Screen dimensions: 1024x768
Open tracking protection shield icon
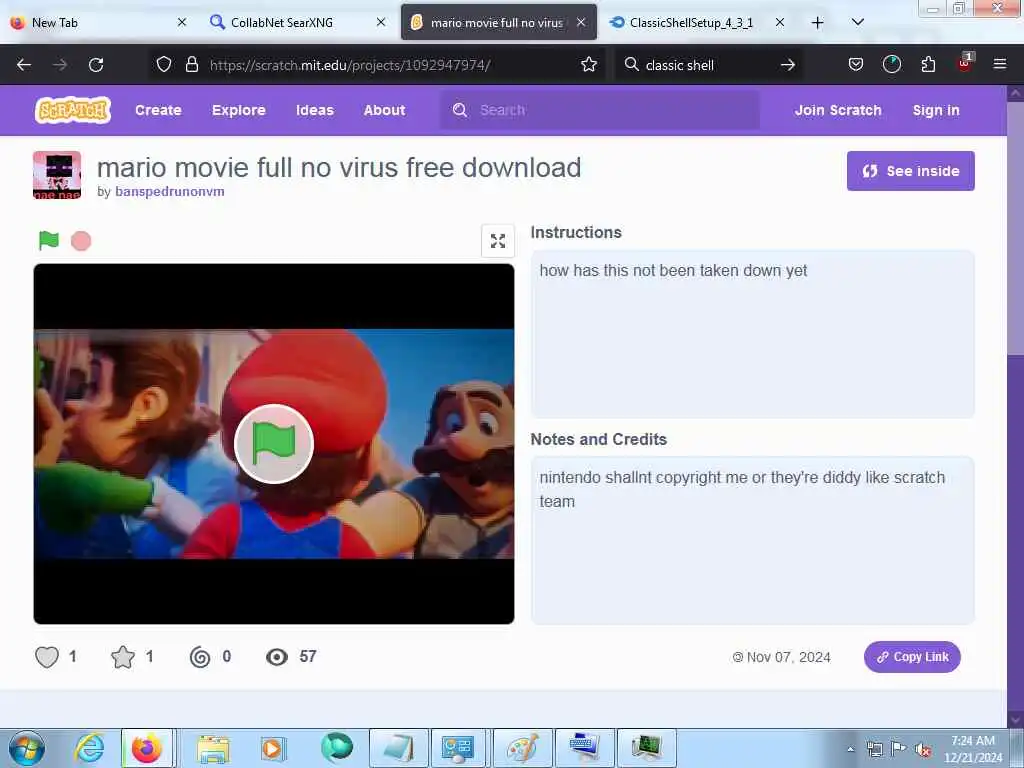[x=164, y=64]
